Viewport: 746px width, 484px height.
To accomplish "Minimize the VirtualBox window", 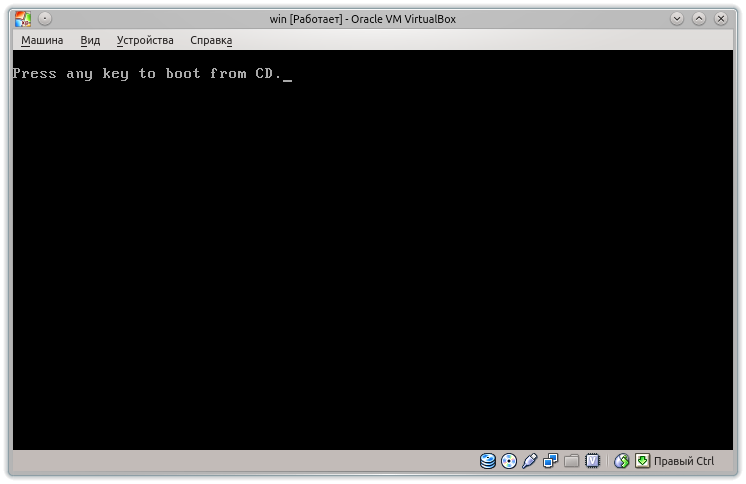I will tap(677, 19).
